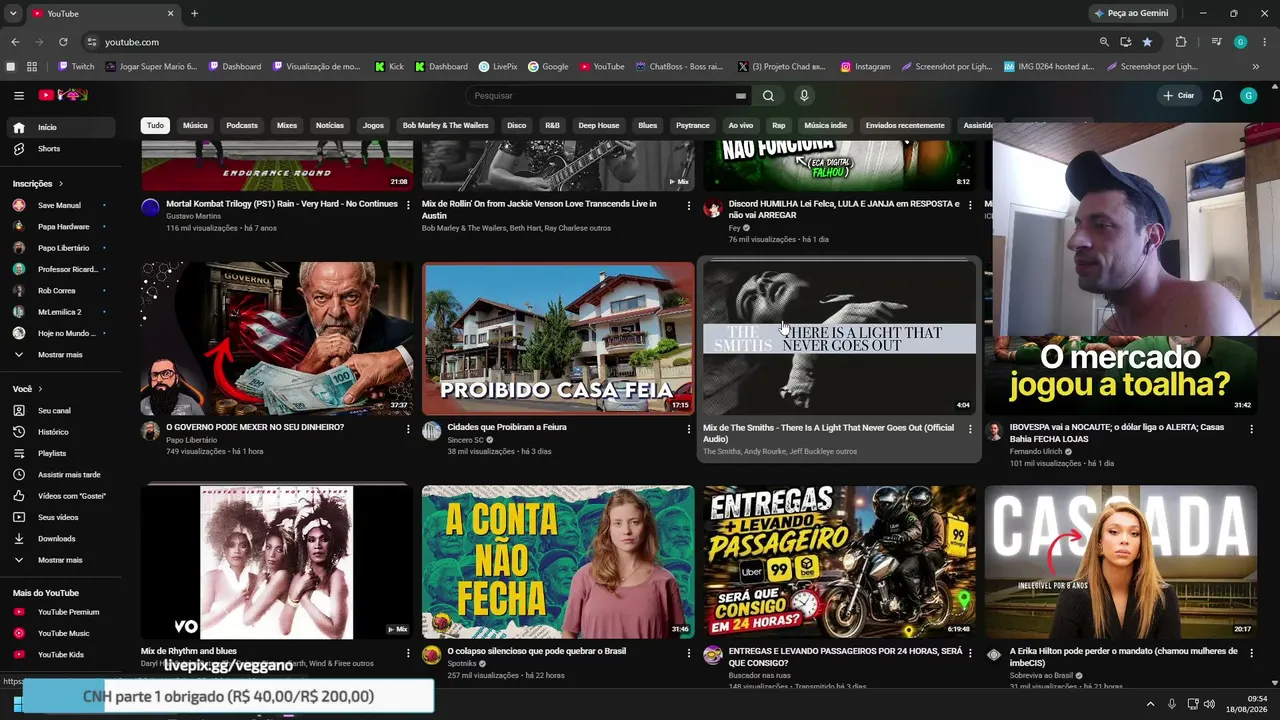Click the magnifying glass search button

tap(768, 96)
